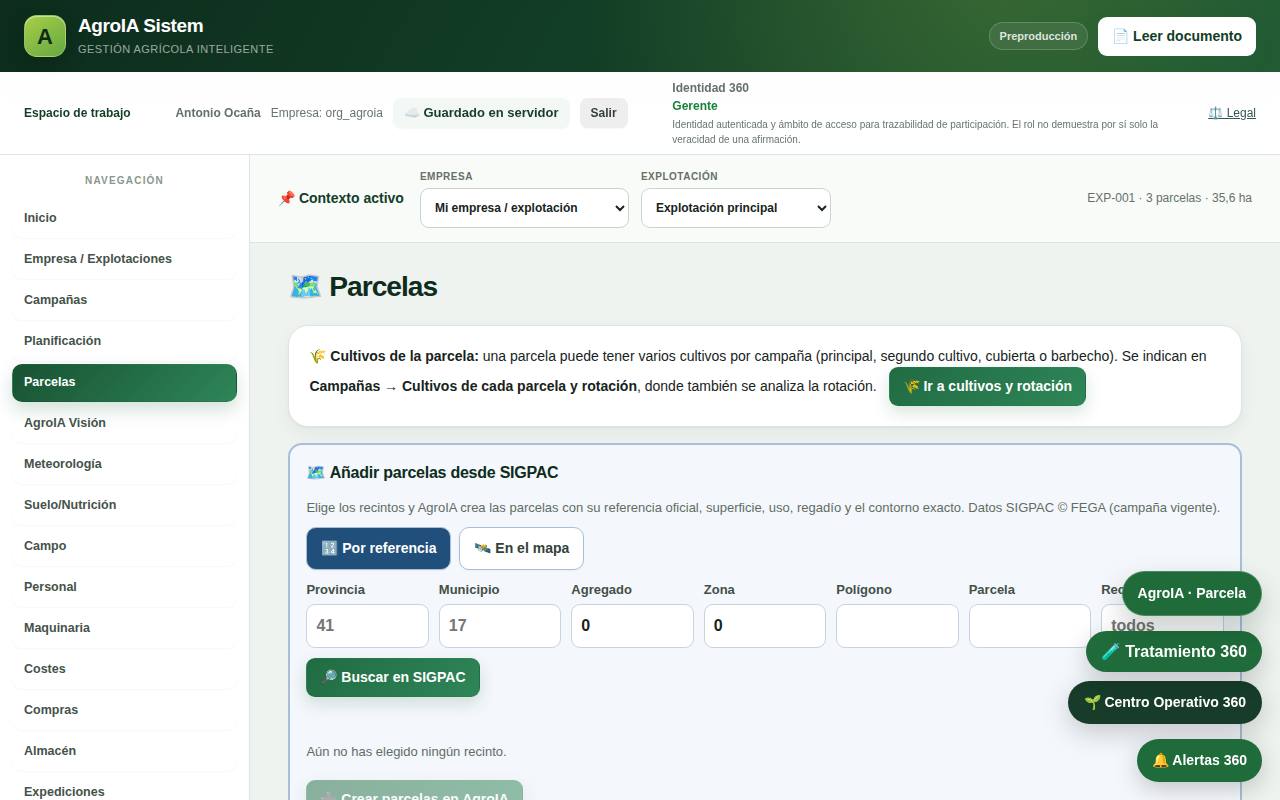The image size is (1280, 800).
Task: Open the Tratamiento 360 floating button
Action: pos(1174,651)
